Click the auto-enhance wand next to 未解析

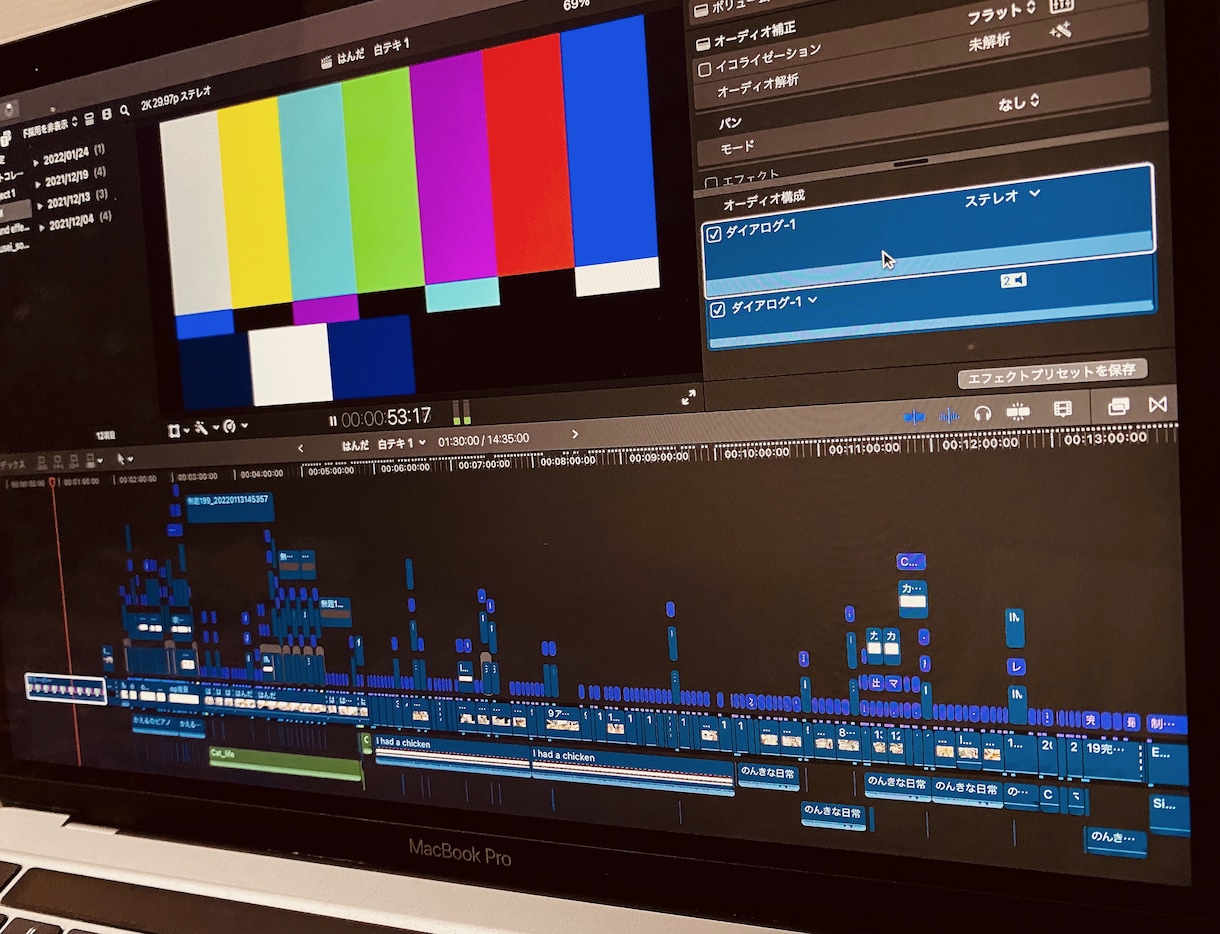1060,32
